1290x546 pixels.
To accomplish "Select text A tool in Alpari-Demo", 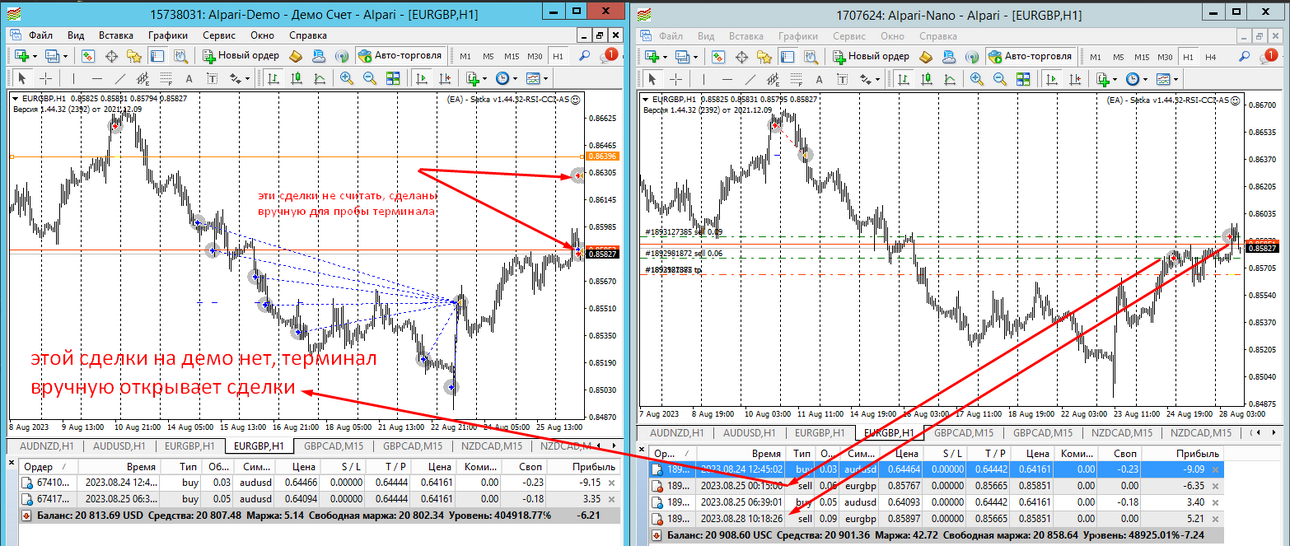I will tap(189, 79).
